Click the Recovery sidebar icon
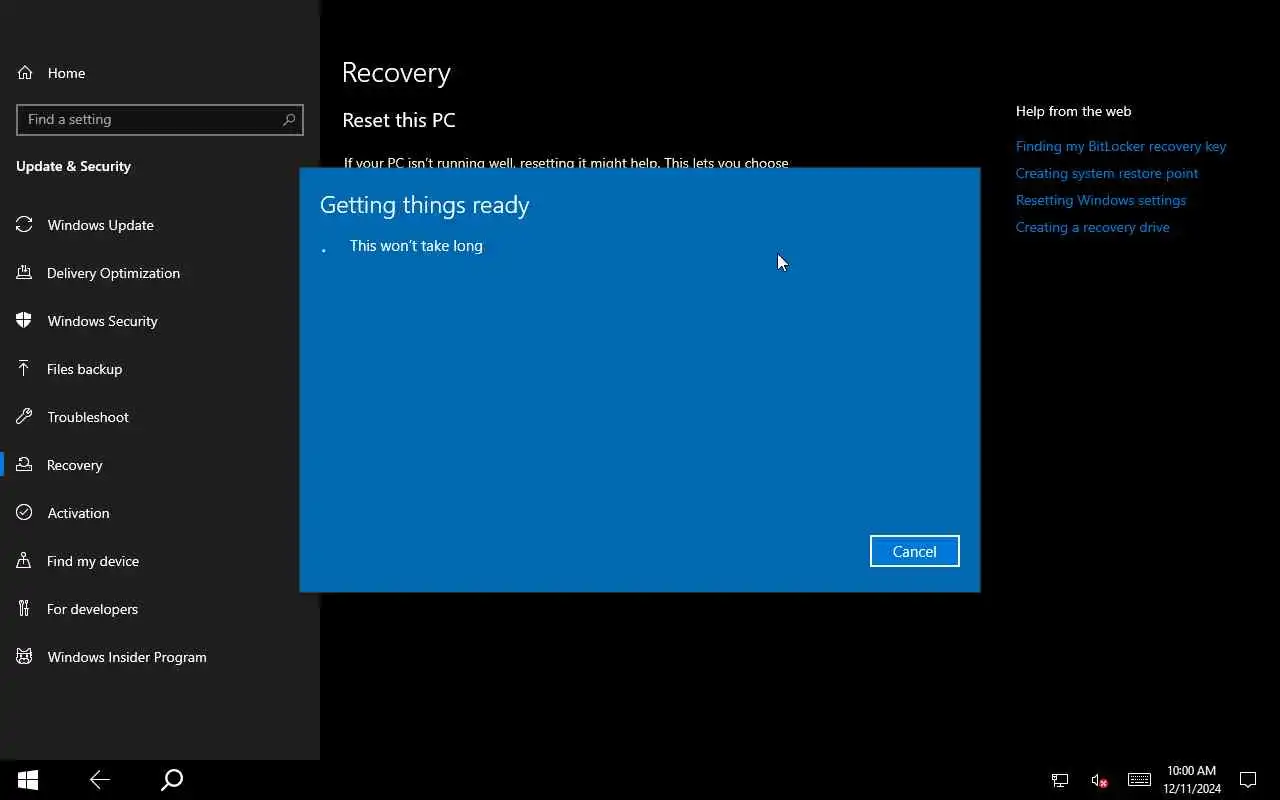The image size is (1280, 800). click(x=24, y=465)
